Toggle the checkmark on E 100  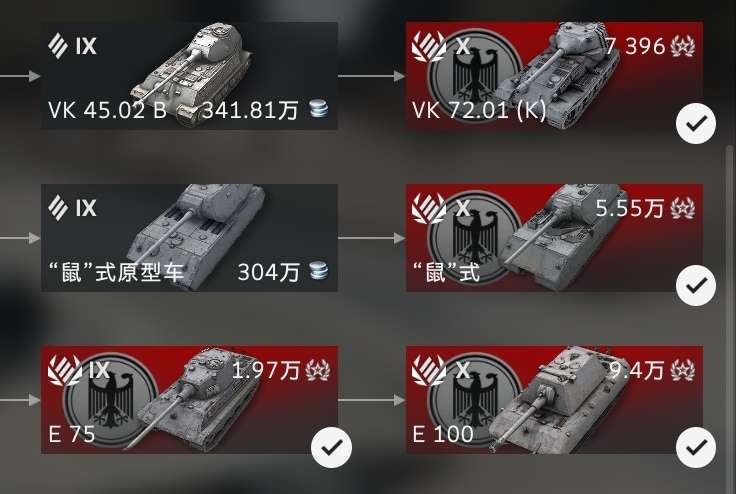click(696, 448)
